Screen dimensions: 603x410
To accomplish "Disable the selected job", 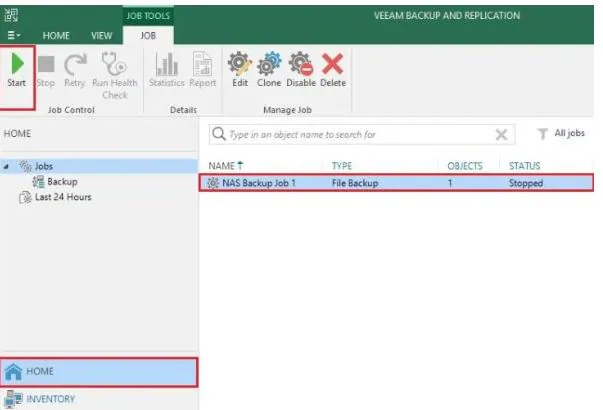I will pyautogui.click(x=301, y=71).
